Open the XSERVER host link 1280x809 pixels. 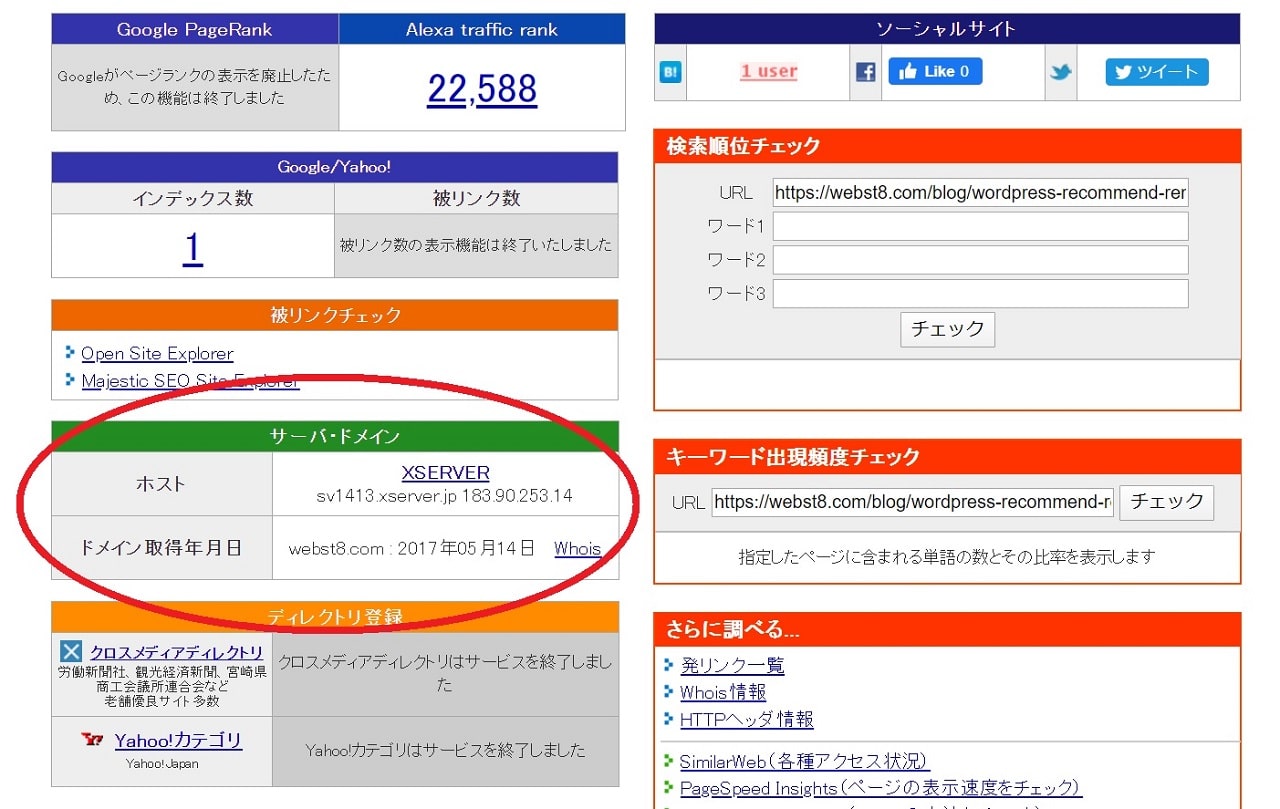click(445, 473)
